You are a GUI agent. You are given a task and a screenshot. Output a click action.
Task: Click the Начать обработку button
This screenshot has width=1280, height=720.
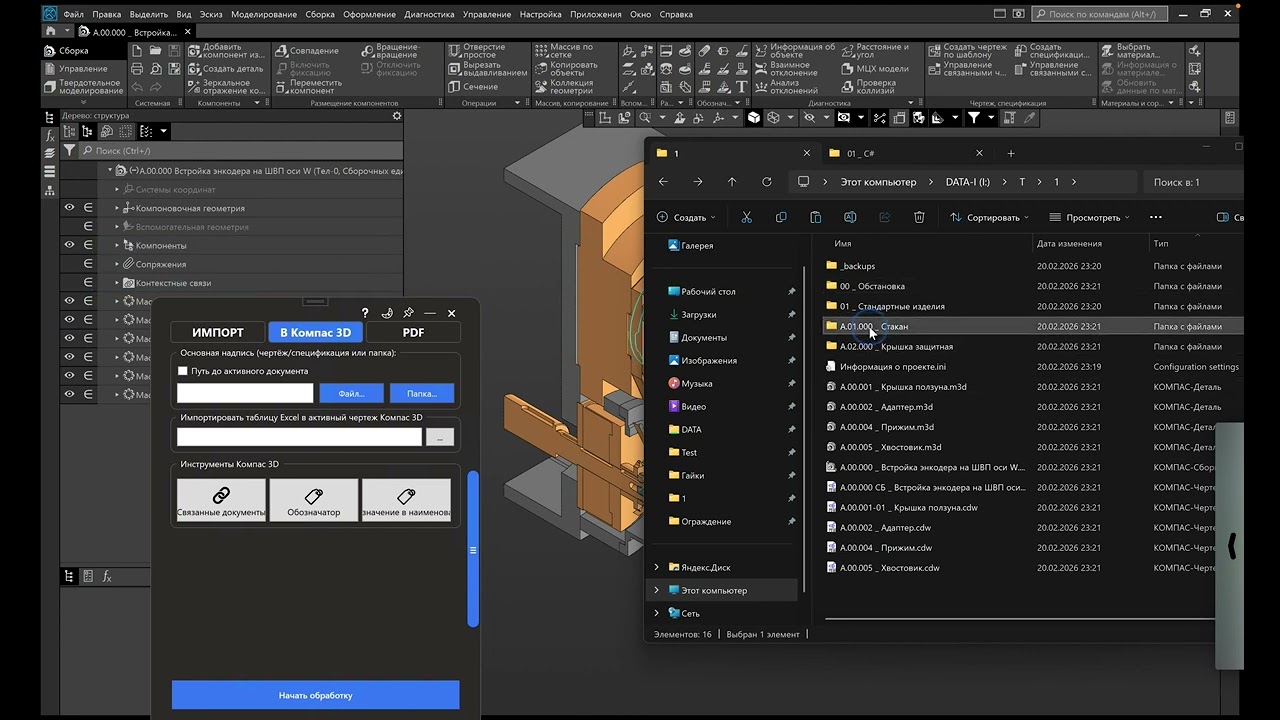point(315,695)
